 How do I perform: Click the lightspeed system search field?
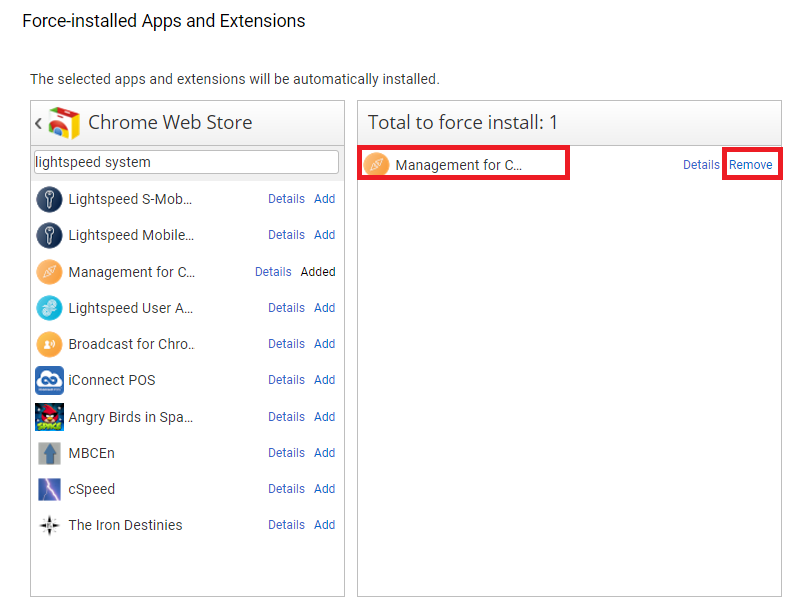click(x=186, y=162)
